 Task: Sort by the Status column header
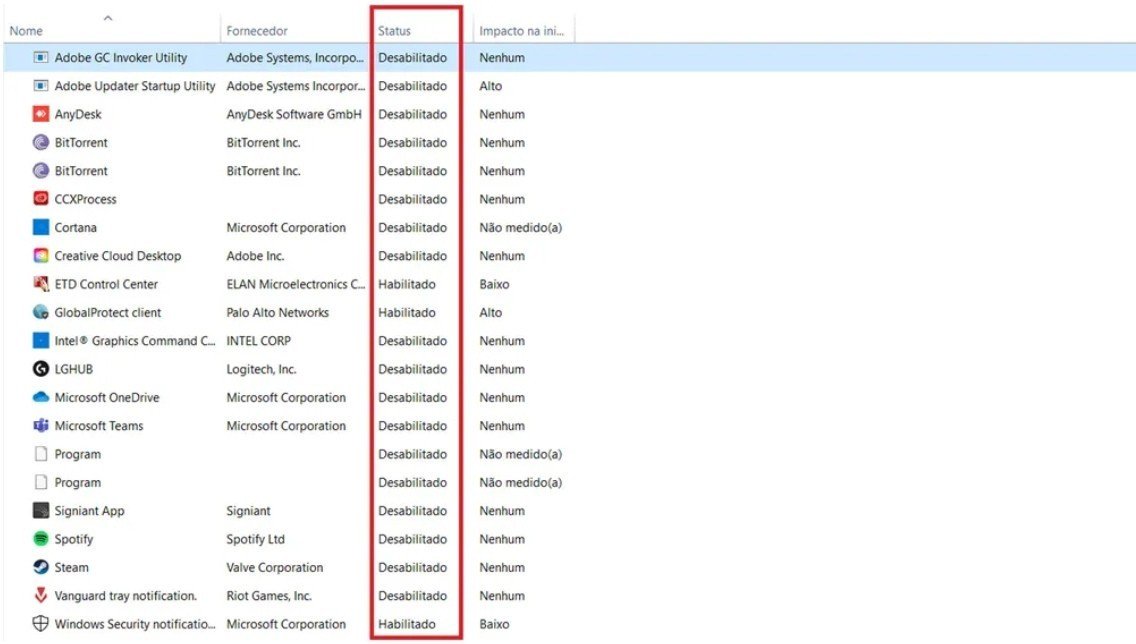[x=394, y=31]
